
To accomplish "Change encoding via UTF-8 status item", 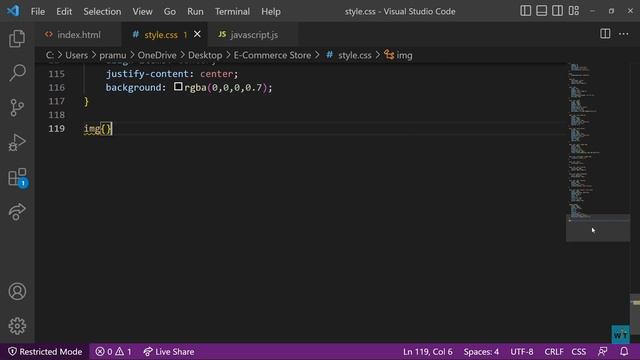I will (522, 351).
